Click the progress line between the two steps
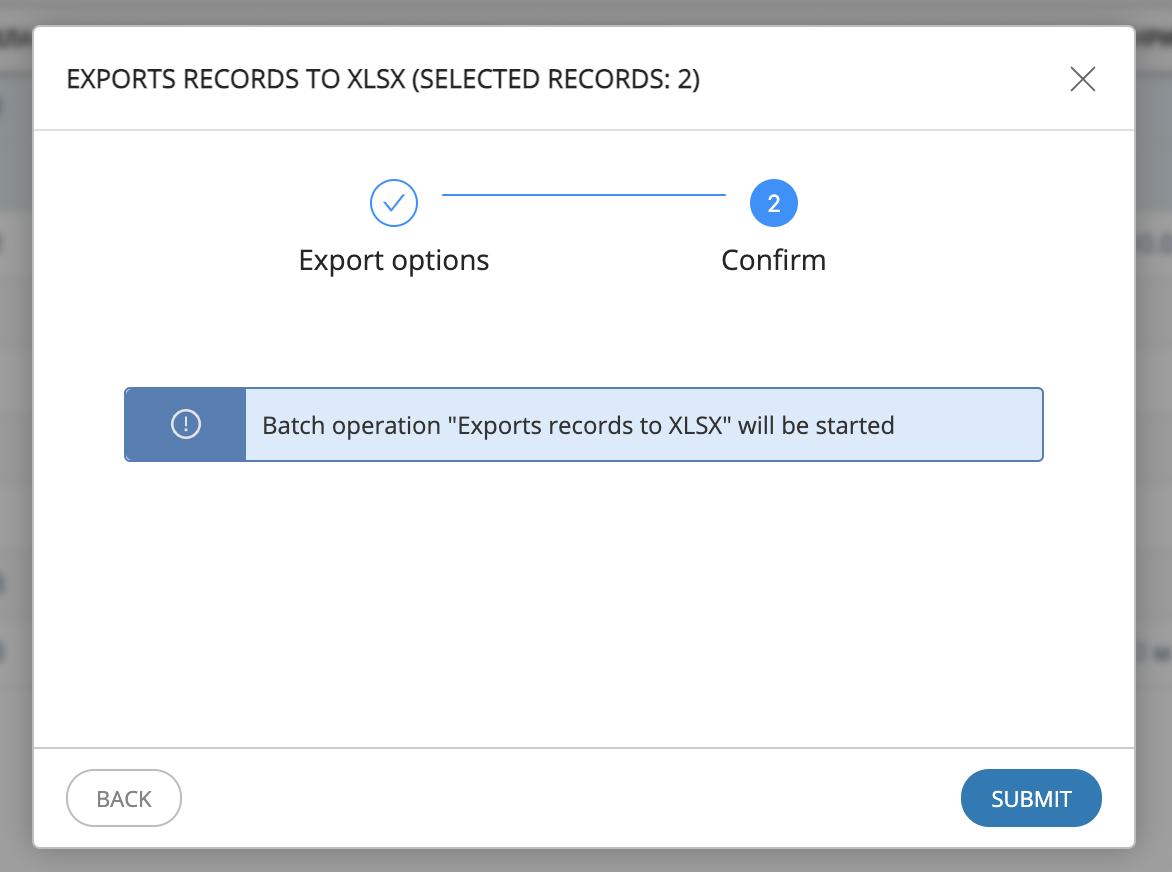Screen dimensions: 1172x872 pyautogui.click(x=584, y=195)
